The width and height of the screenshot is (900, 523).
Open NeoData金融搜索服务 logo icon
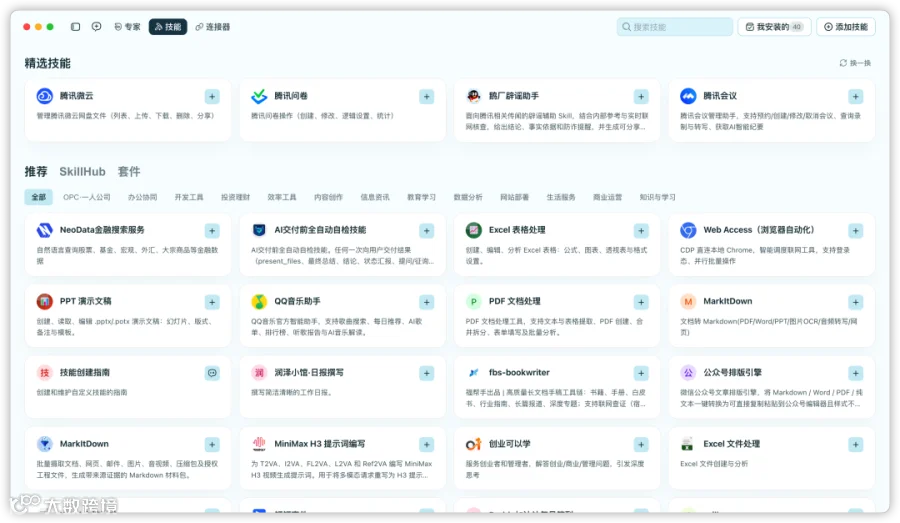click(45, 230)
